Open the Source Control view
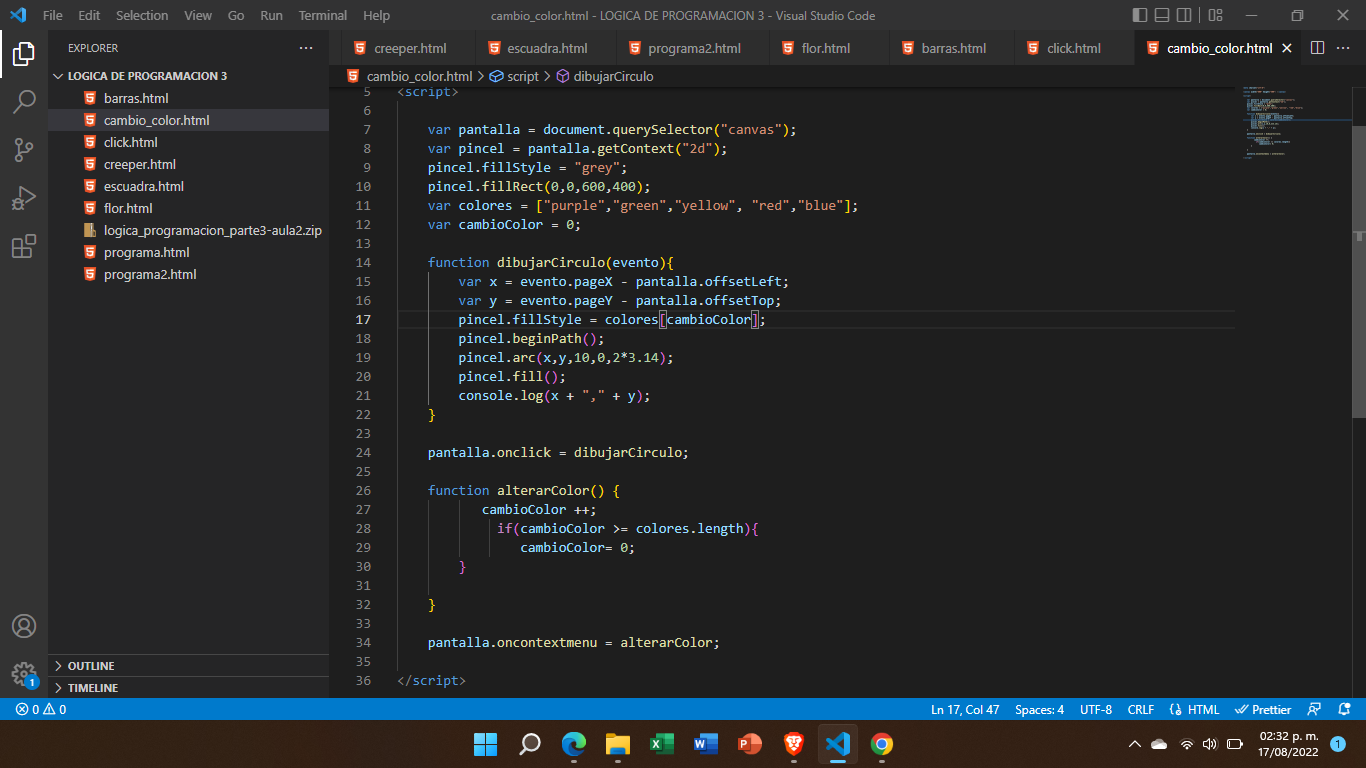1366x768 pixels. 24,150
